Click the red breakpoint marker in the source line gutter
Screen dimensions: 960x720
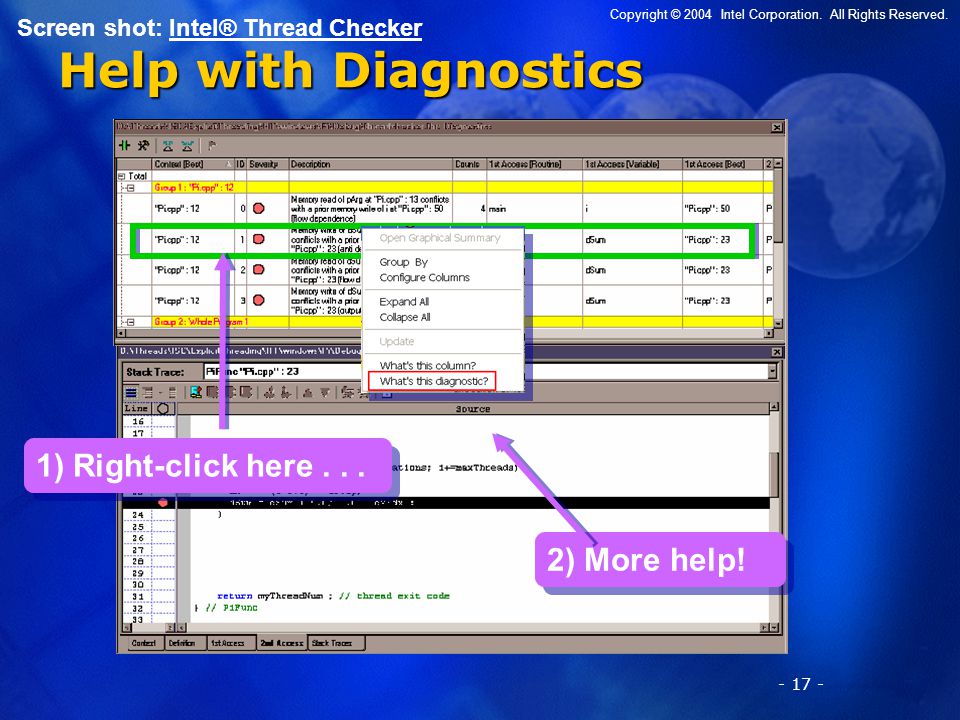pyautogui.click(x=163, y=503)
